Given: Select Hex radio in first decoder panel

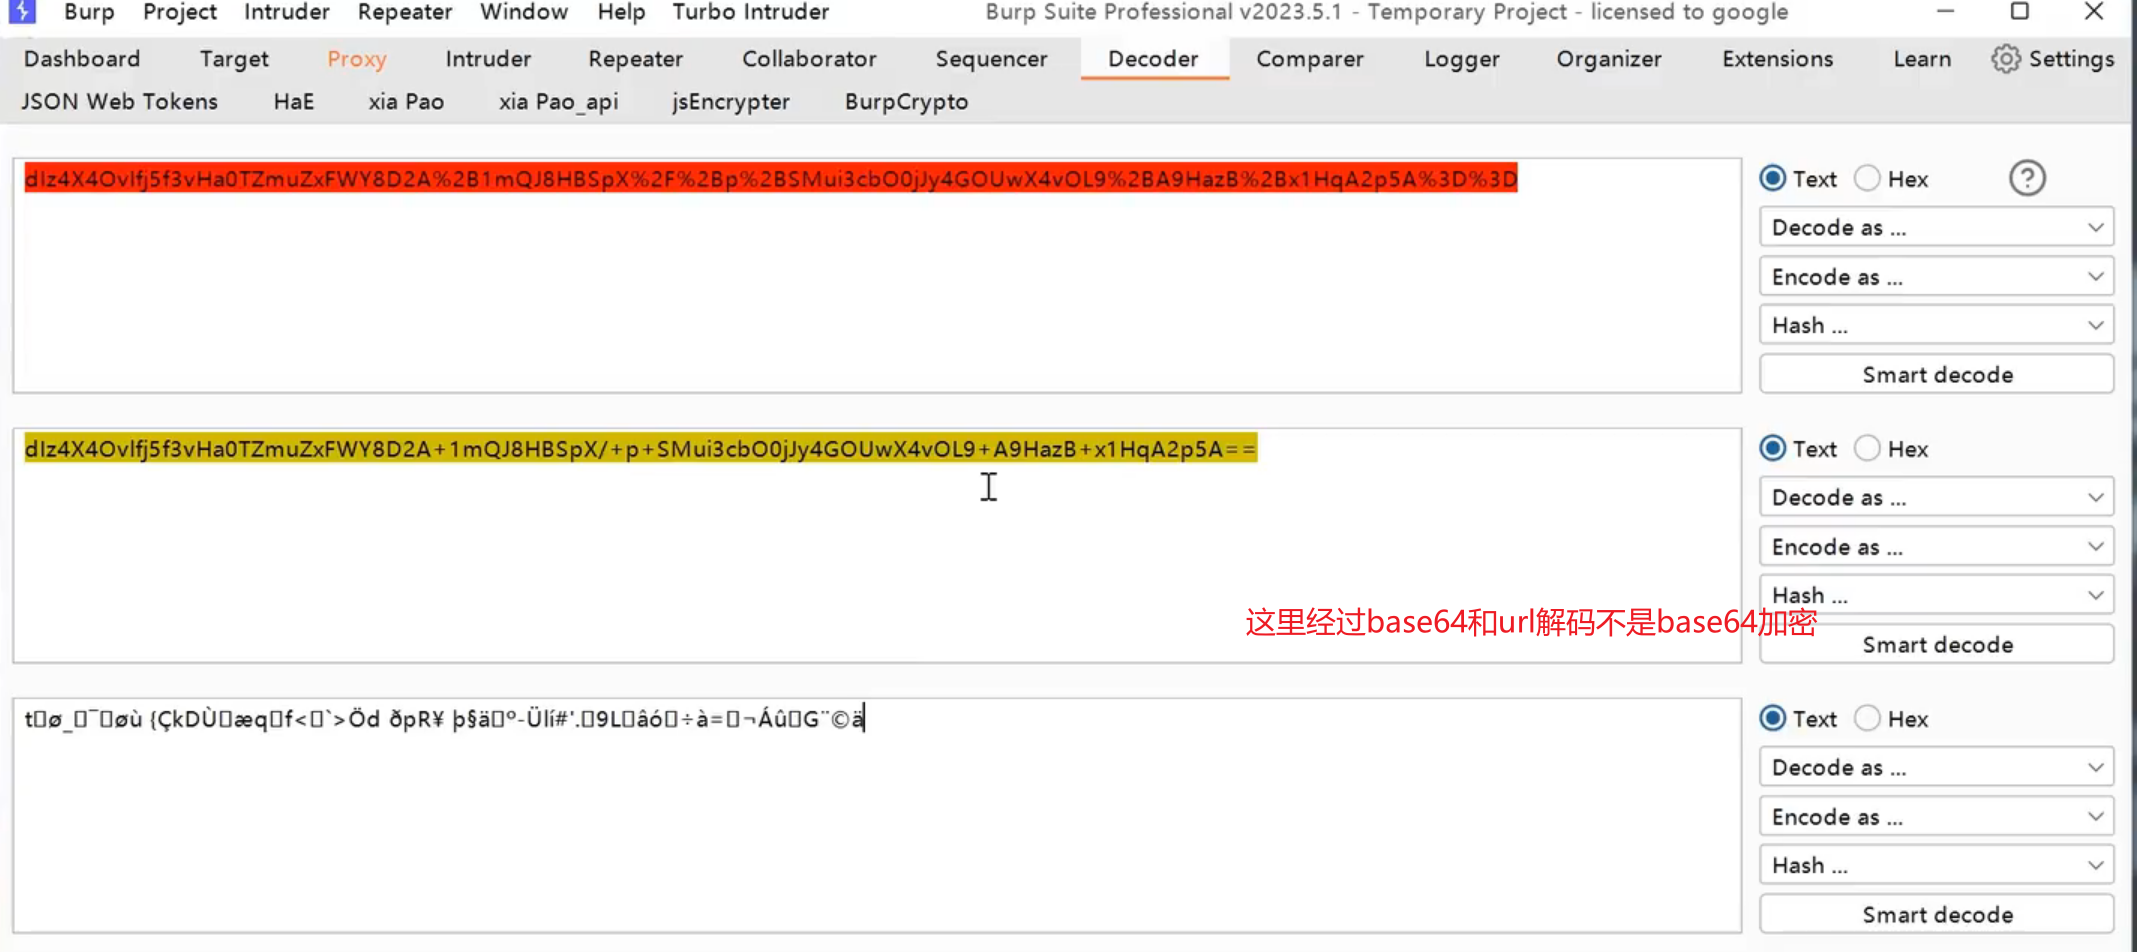Looking at the screenshot, I should point(1867,179).
